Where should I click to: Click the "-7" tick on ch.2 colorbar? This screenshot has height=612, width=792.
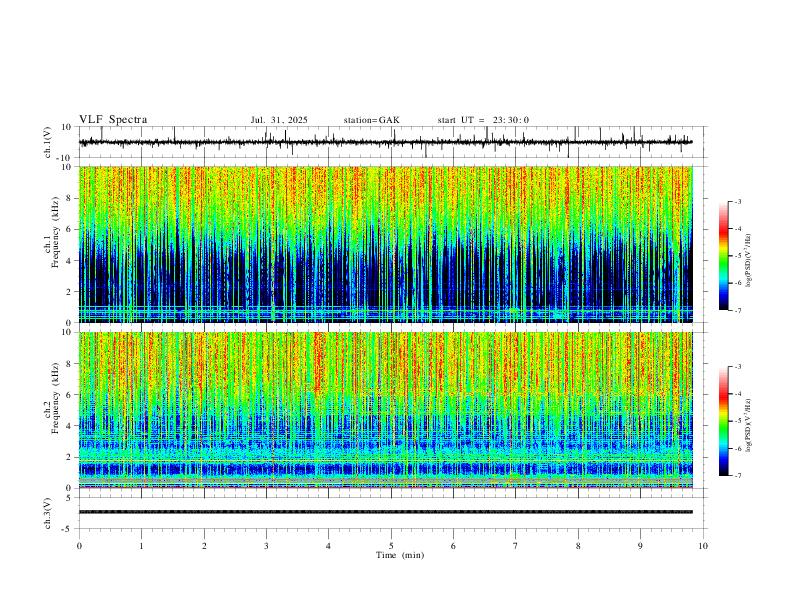pos(738,476)
